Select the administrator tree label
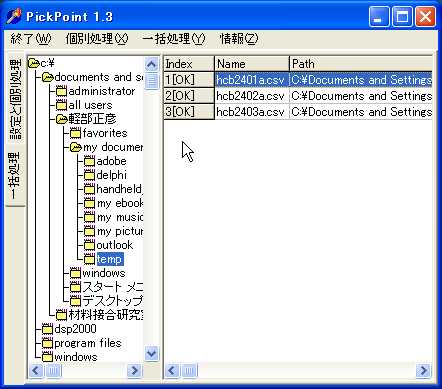Screen dimensions: 442x389 tap(102, 91)
